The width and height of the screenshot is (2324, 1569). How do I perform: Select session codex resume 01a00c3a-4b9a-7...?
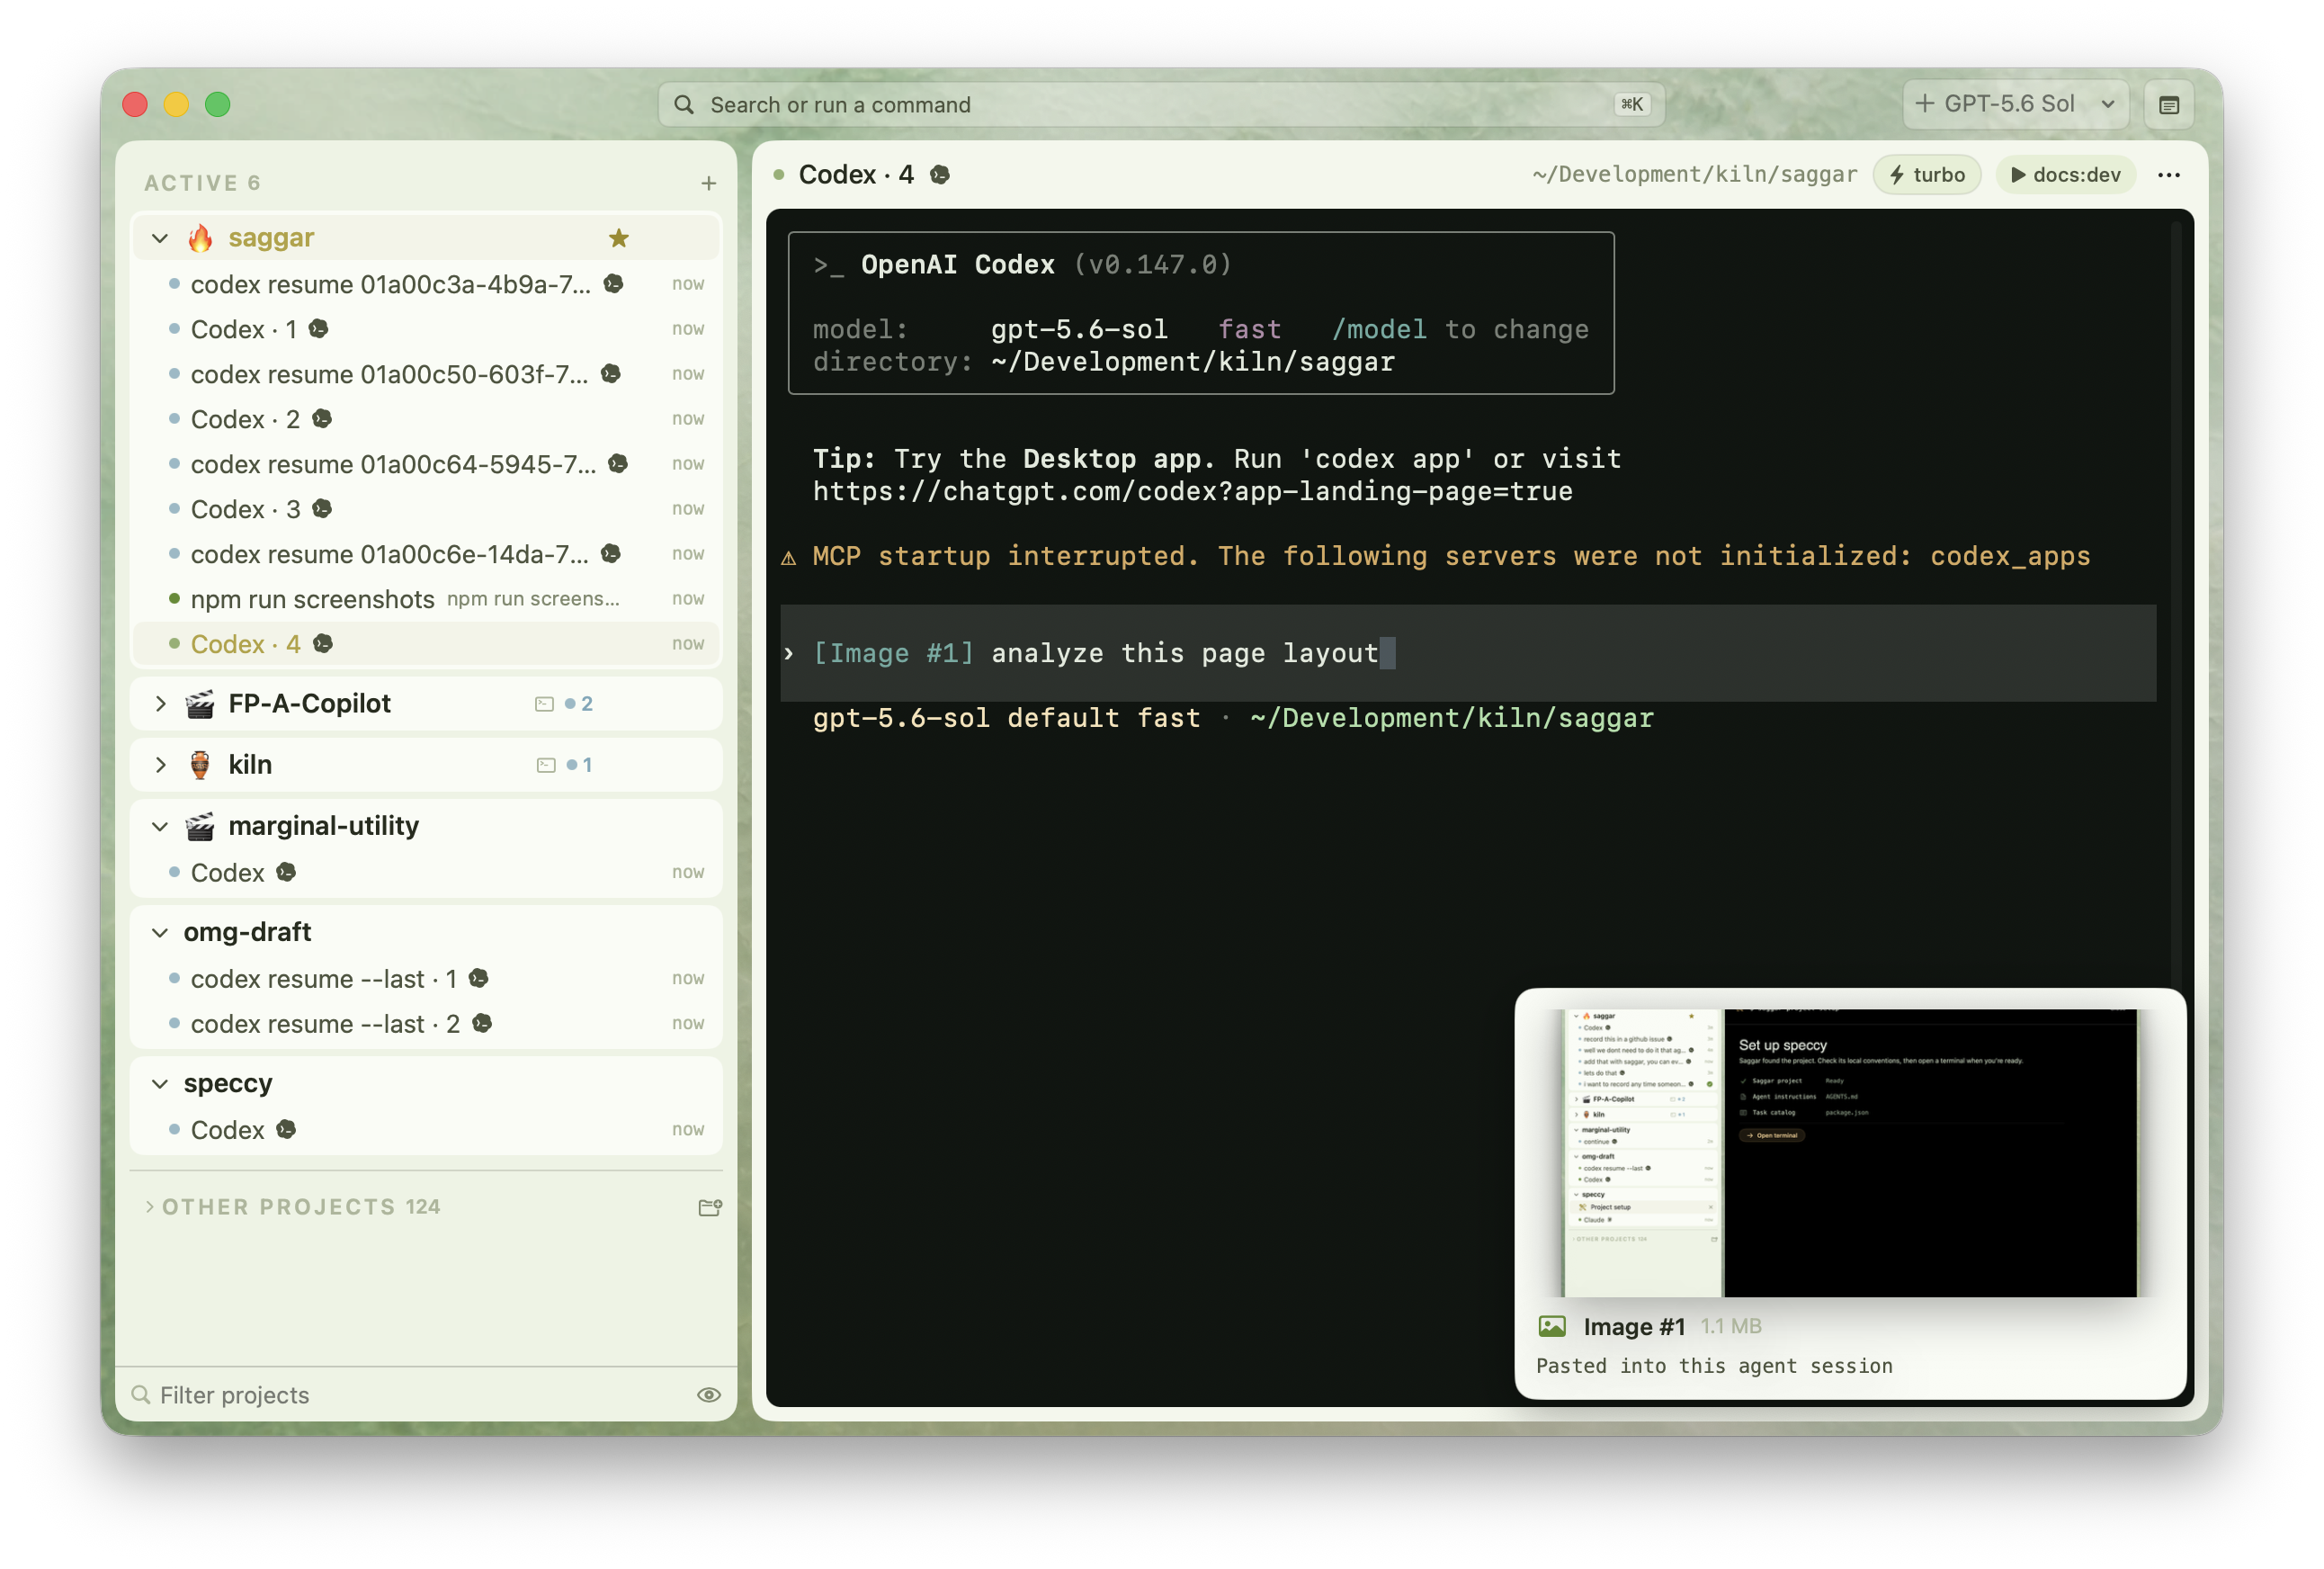click(x=425, y=284)
